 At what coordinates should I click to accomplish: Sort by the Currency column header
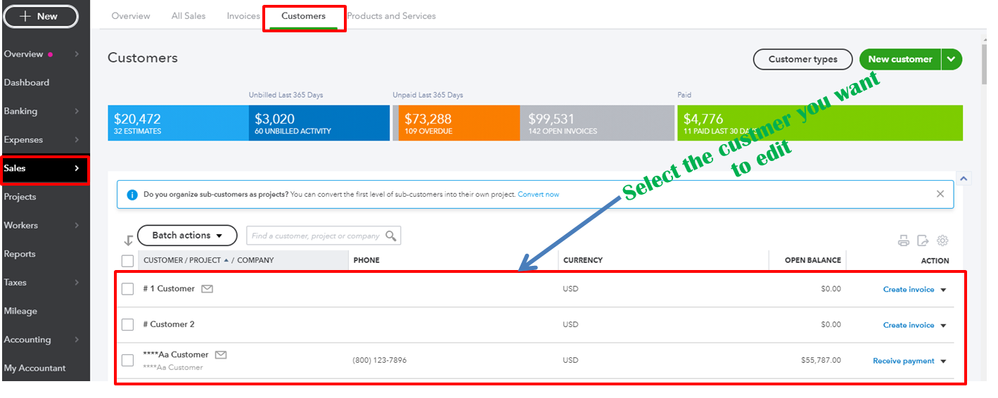tap(582, 260)
